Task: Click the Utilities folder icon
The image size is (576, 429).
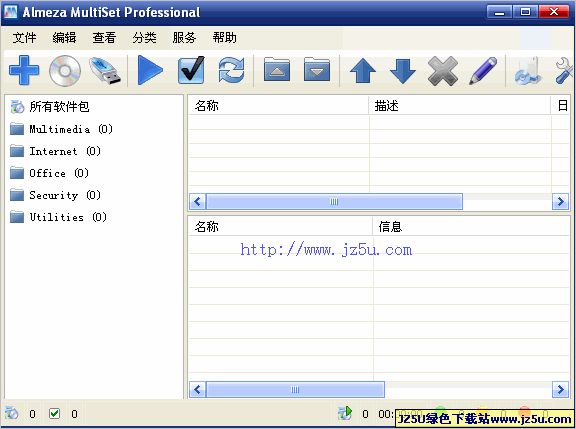Action: pyautogui.click(x=17, y=217)
